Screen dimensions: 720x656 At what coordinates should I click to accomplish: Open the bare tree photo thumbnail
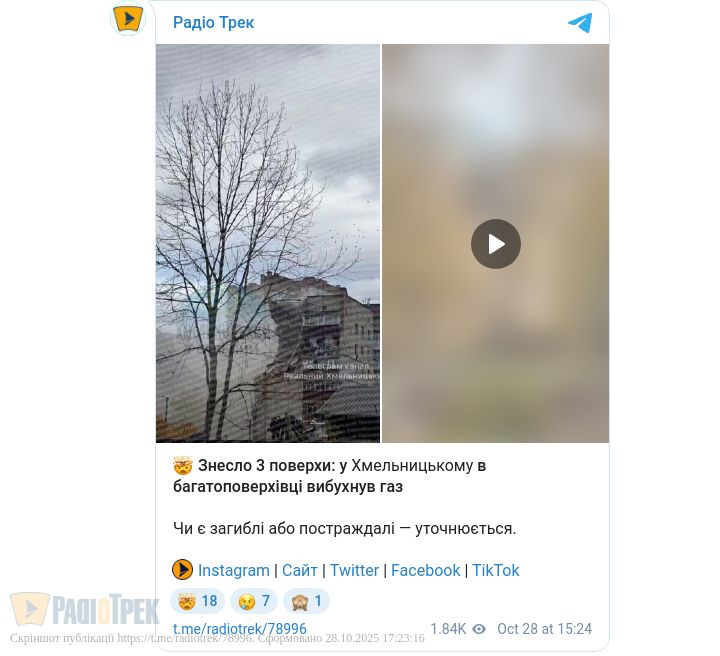pos(268,243)
